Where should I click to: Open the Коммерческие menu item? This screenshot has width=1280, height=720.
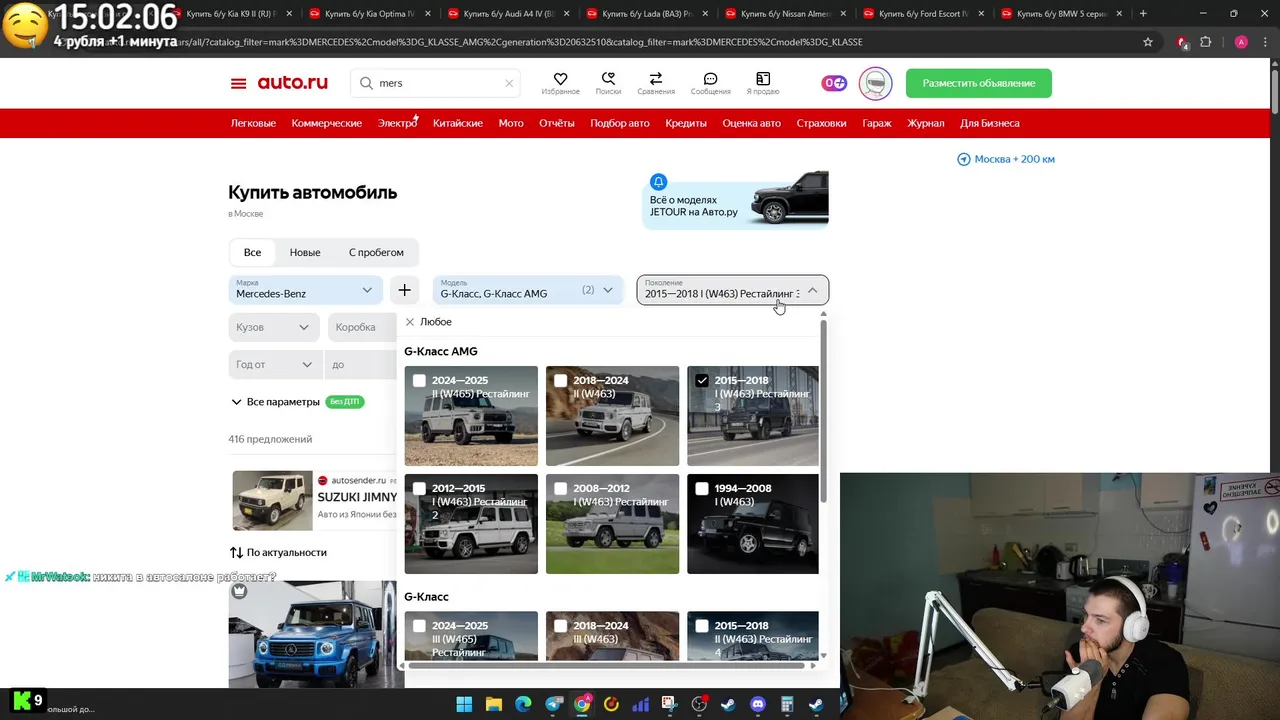[x=327, y=123]
